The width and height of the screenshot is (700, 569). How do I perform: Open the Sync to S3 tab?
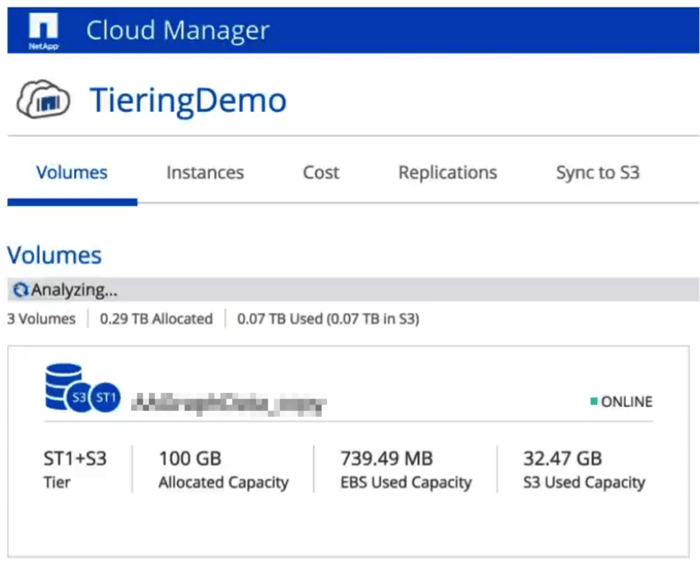(x=597, y=173)
